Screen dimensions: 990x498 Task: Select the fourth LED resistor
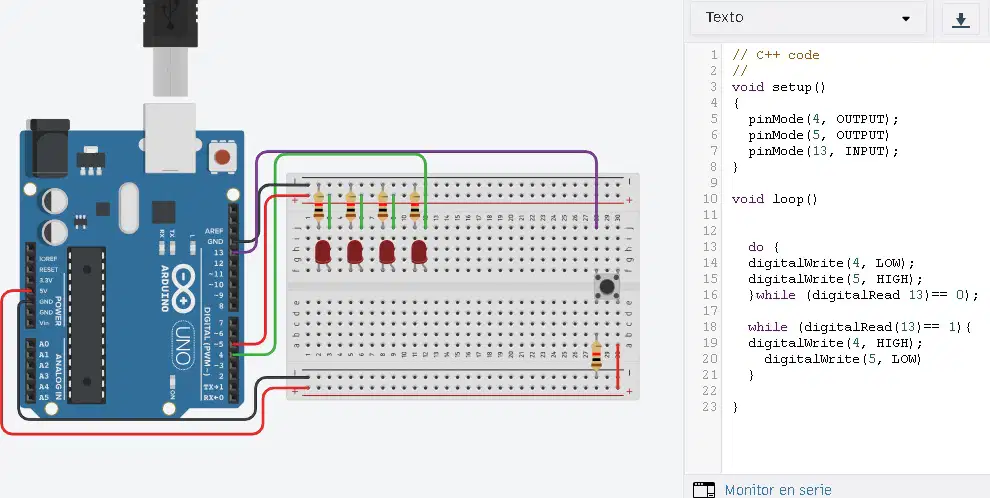(415, 204)
